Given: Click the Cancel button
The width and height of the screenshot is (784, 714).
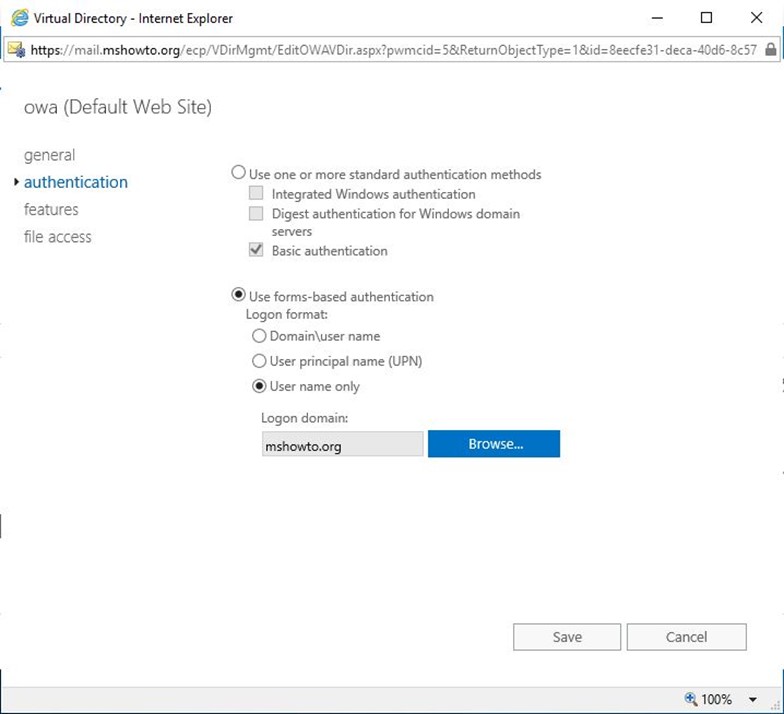Looking at the screenshot, I should pos(686,637).
